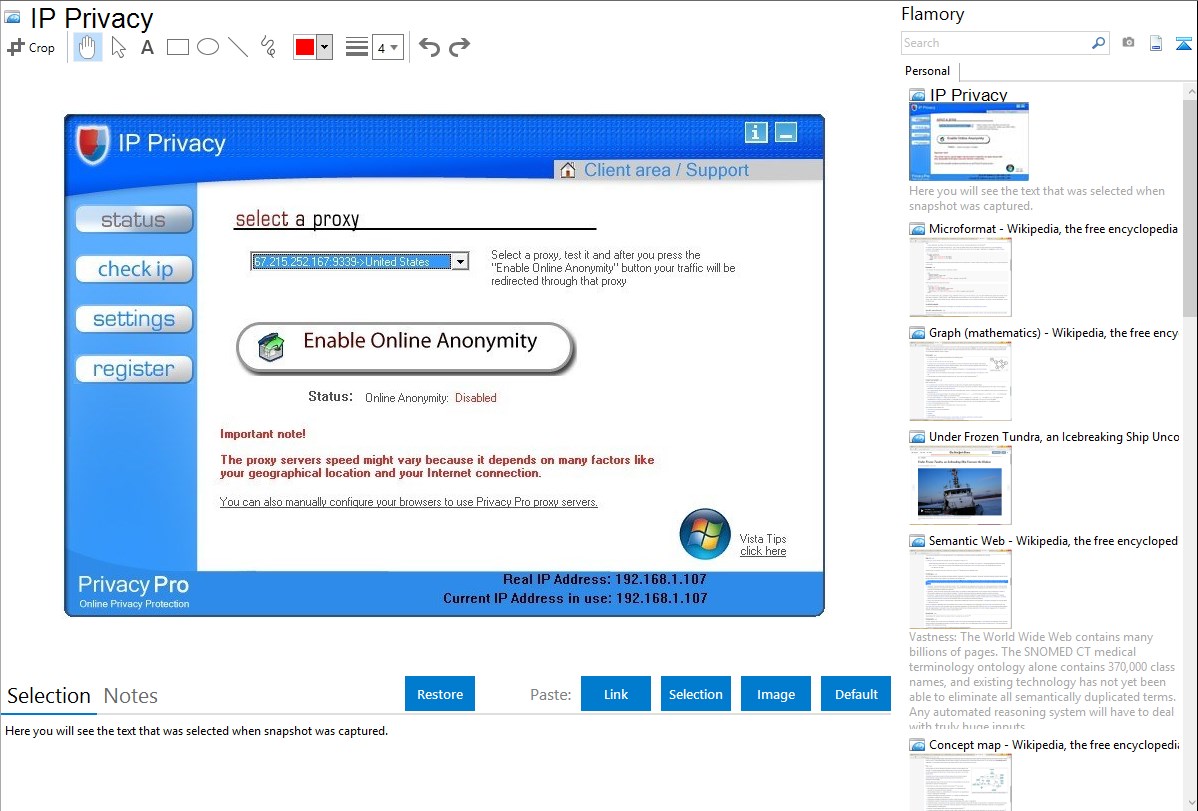Undo the last annotation
Image resolution: width=1198 pixels, height=811 pixels.
pos(429,47)
